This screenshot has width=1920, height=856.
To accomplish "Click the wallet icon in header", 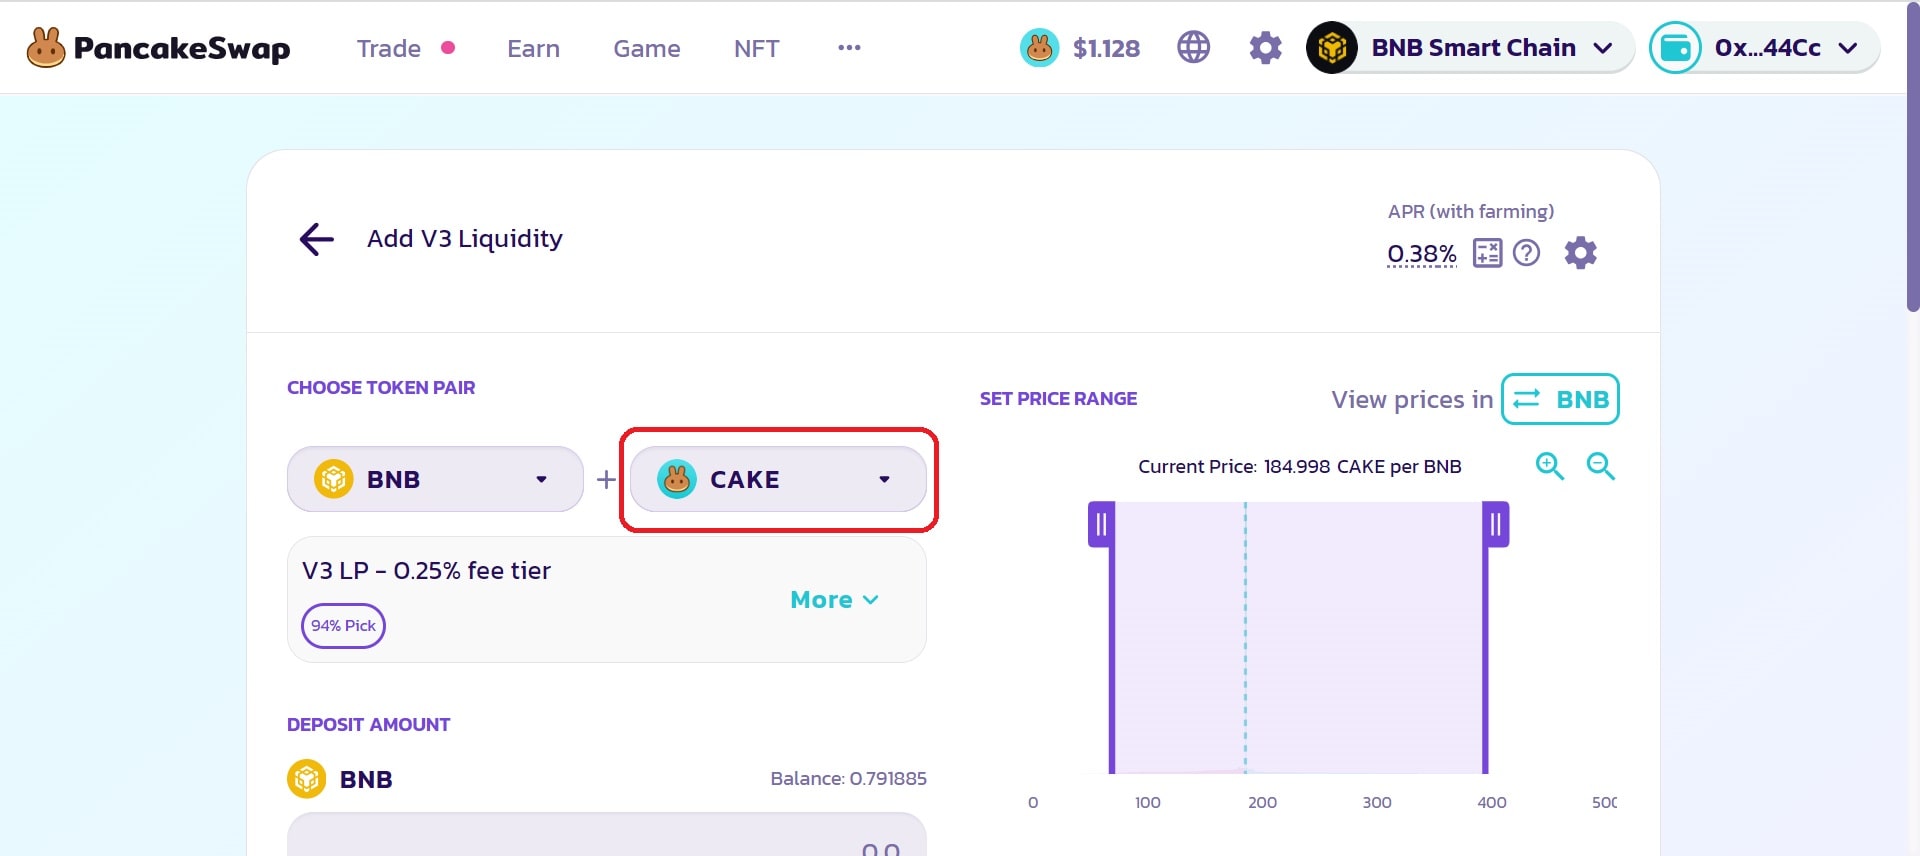I will 1675,47.
